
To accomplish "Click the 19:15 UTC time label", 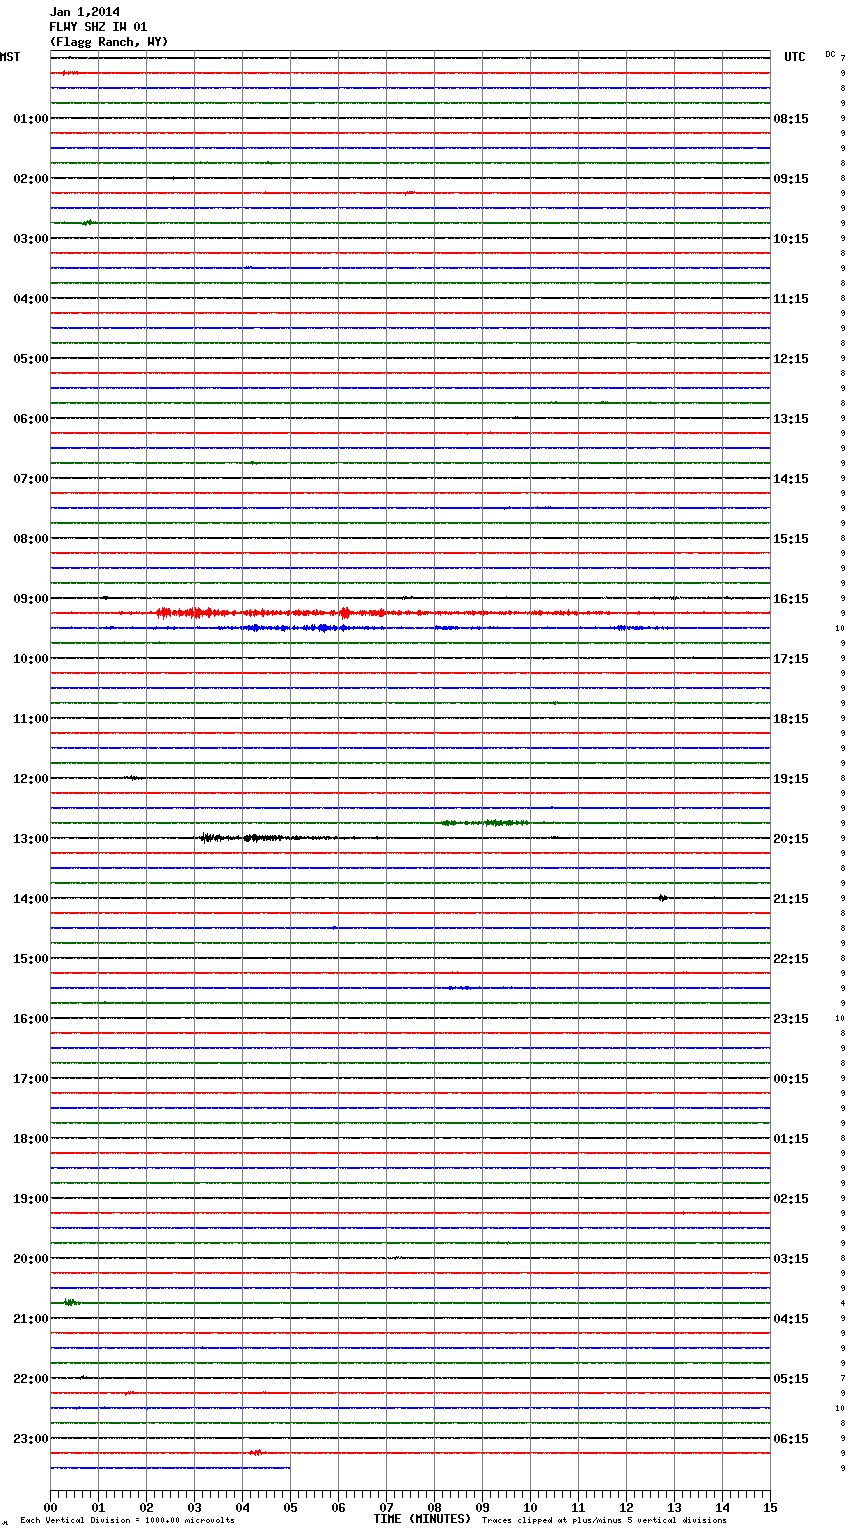I will [x=791, y=779].
